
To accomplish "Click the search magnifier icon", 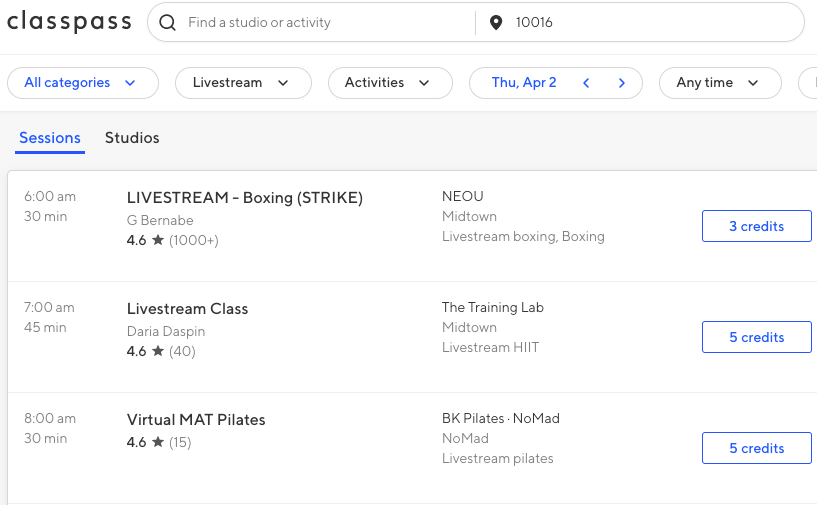I will pos(168,22).
